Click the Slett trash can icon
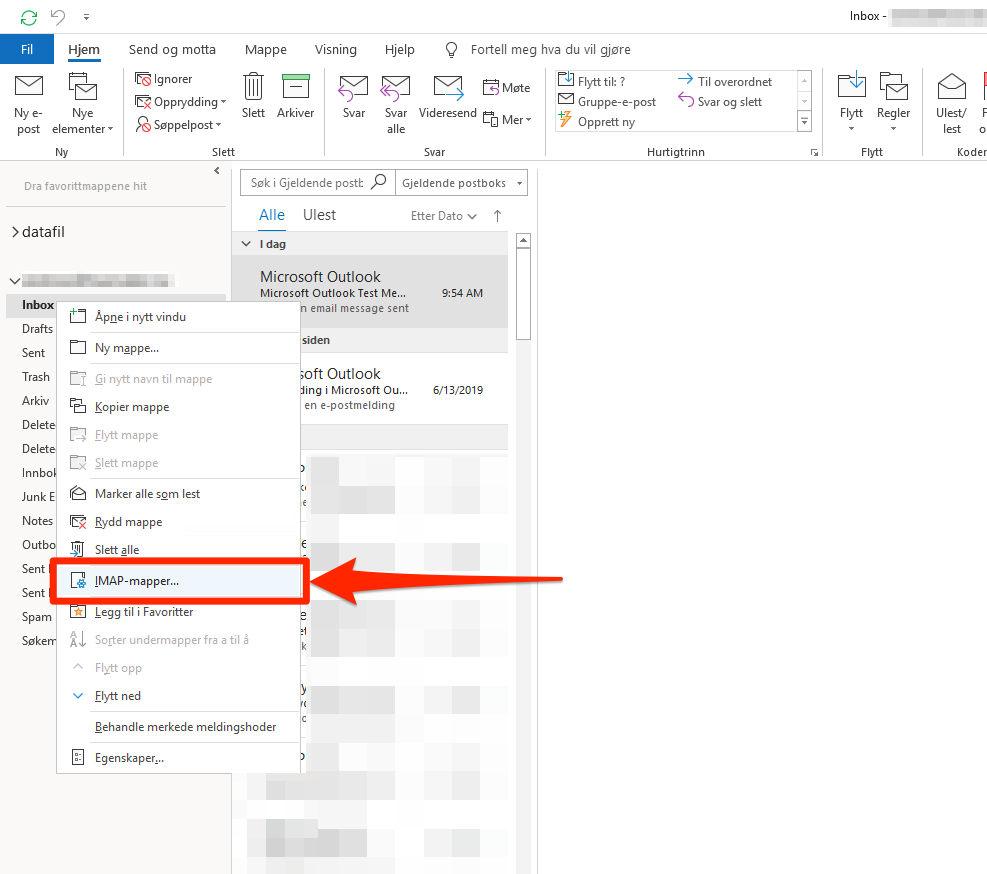987x874 pixels. (x=253, y=87)
